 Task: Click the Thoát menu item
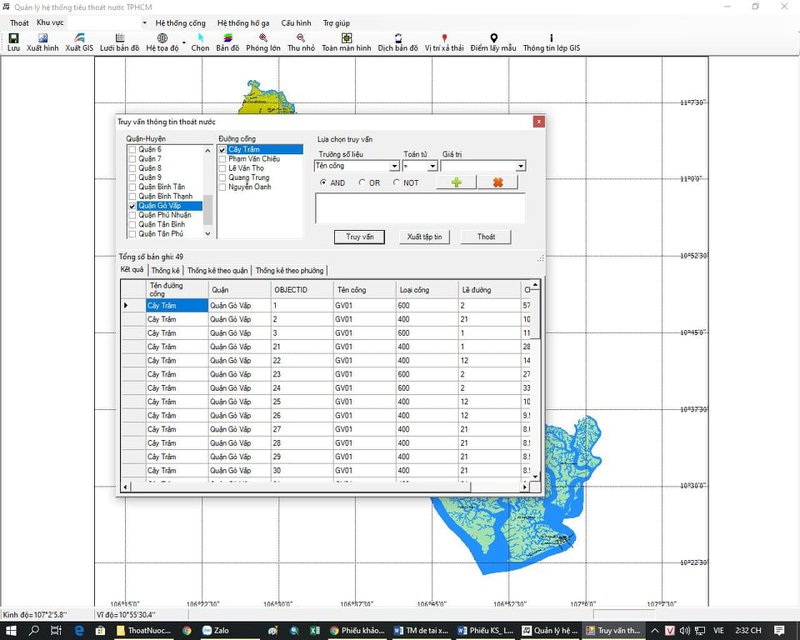19,23
